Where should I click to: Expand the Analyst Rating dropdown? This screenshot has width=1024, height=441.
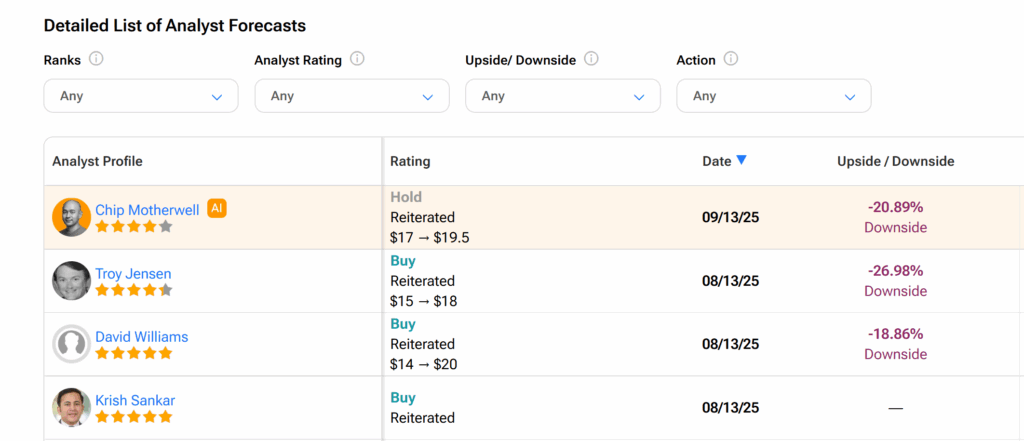[x=352, y=96]
